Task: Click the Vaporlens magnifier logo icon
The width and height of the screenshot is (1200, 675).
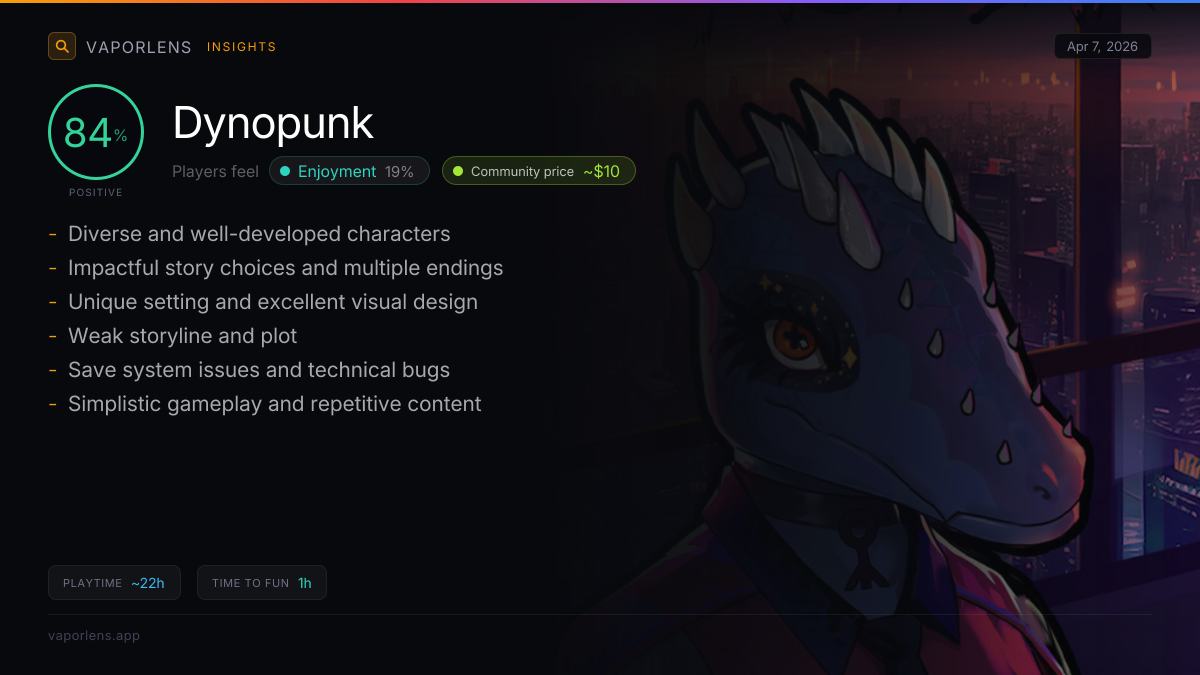Action: click(x=62, y=46)
